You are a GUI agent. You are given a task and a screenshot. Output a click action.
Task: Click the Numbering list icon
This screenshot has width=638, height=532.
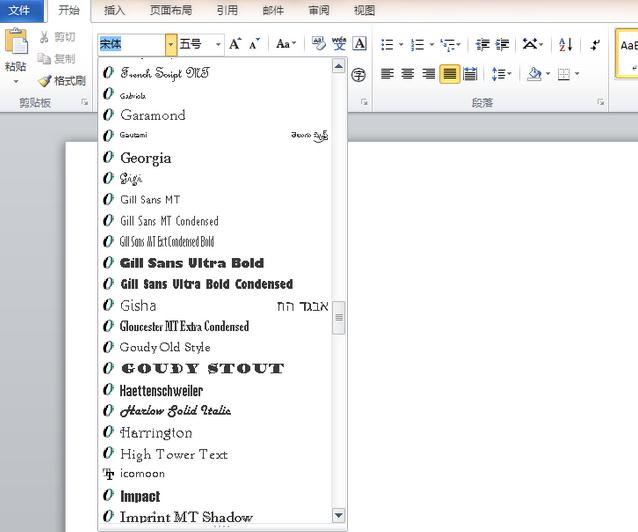pos(417,44)
